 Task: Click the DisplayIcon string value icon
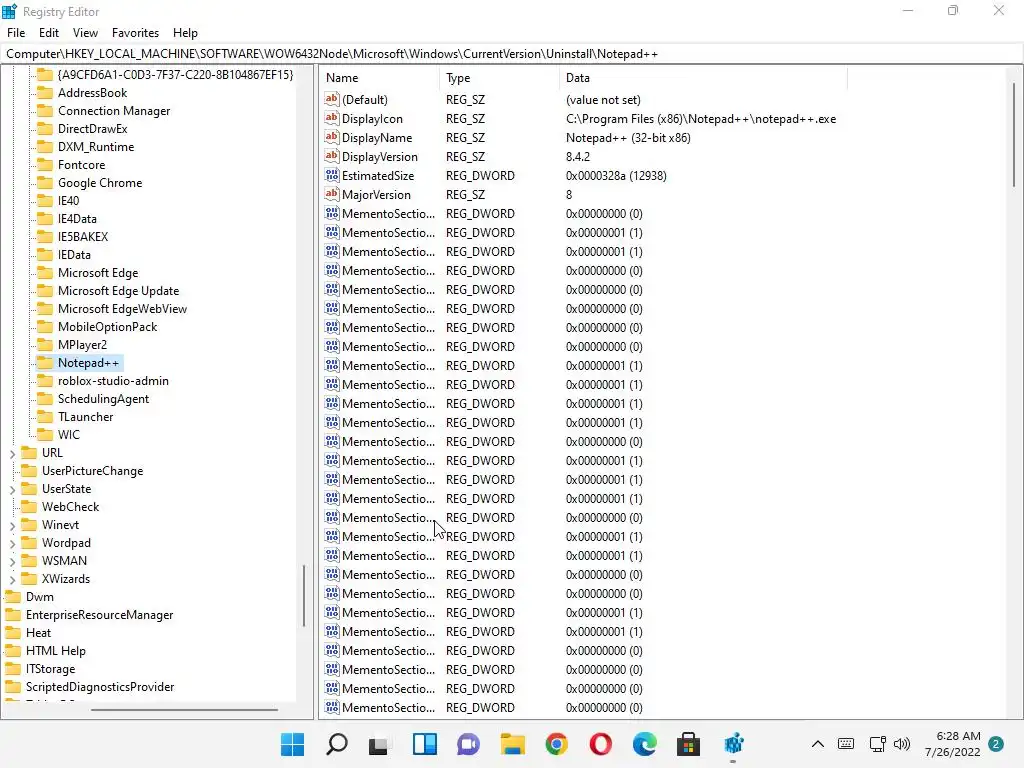pos(332,118)
